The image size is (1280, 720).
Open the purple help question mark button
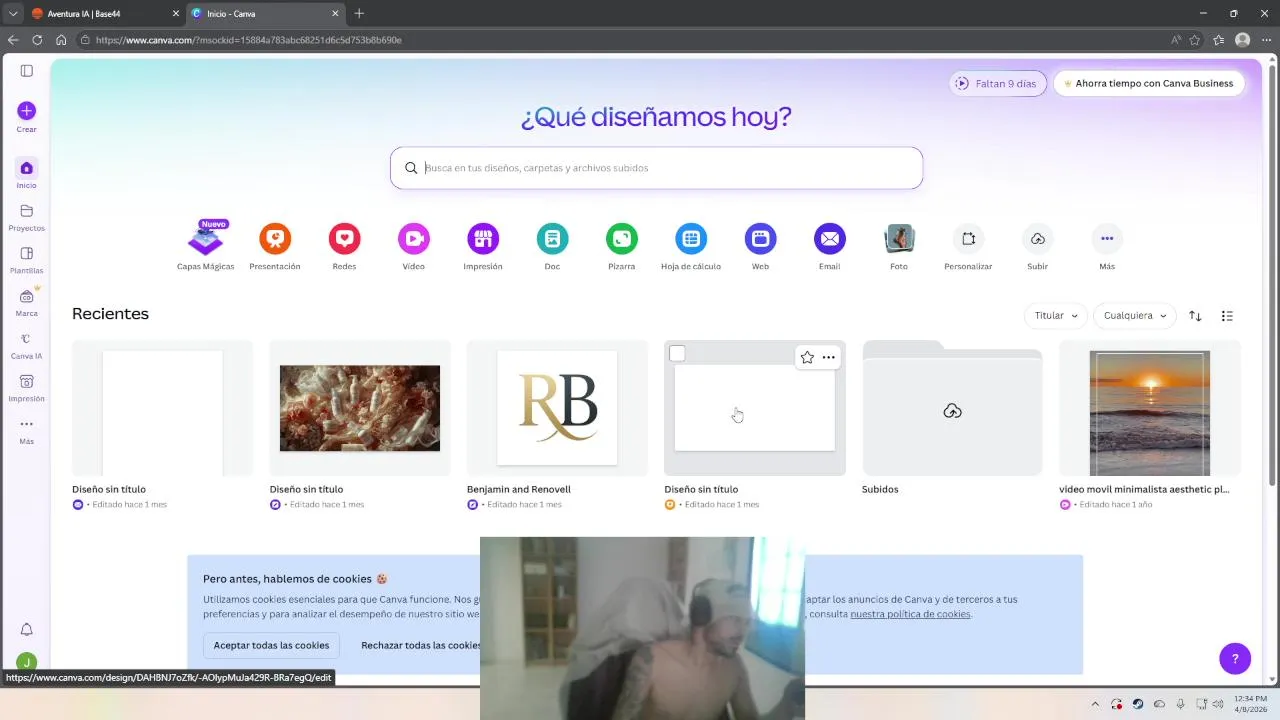pos(1235,658)
